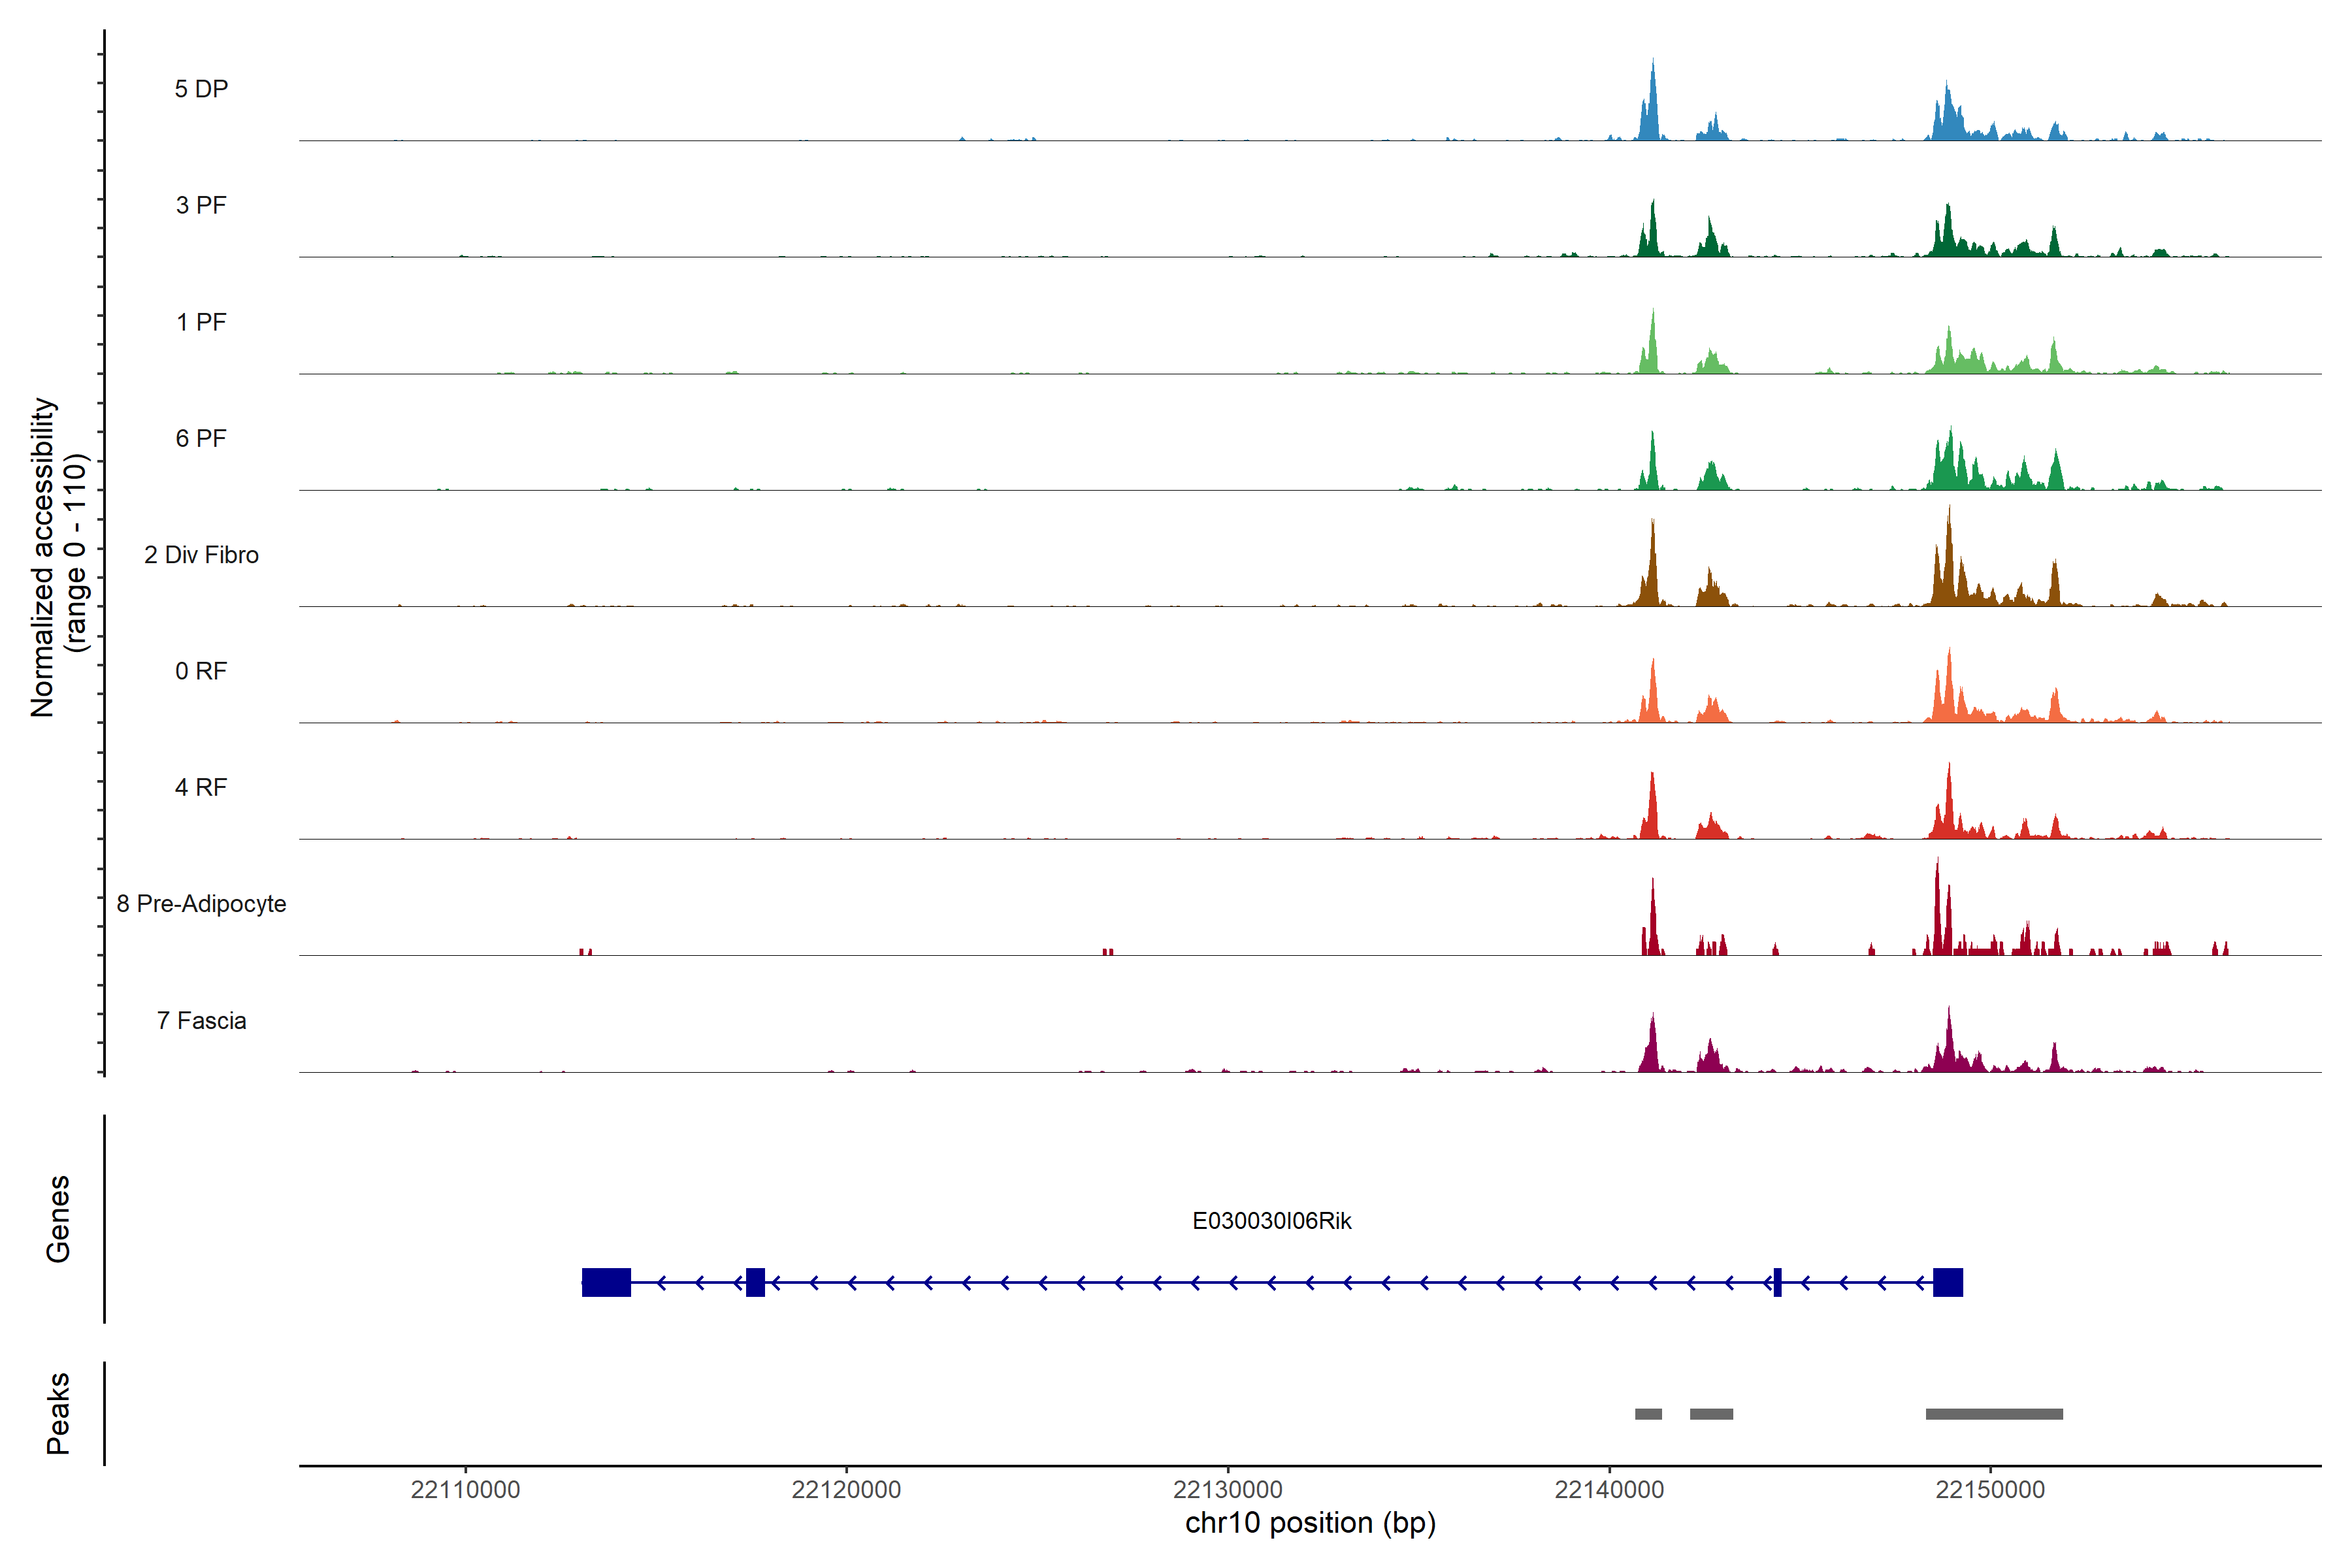Click the 5 DP track label
Image resolution: width=2352 pixels, height=1568 pixels.
[x=201, y=89]
